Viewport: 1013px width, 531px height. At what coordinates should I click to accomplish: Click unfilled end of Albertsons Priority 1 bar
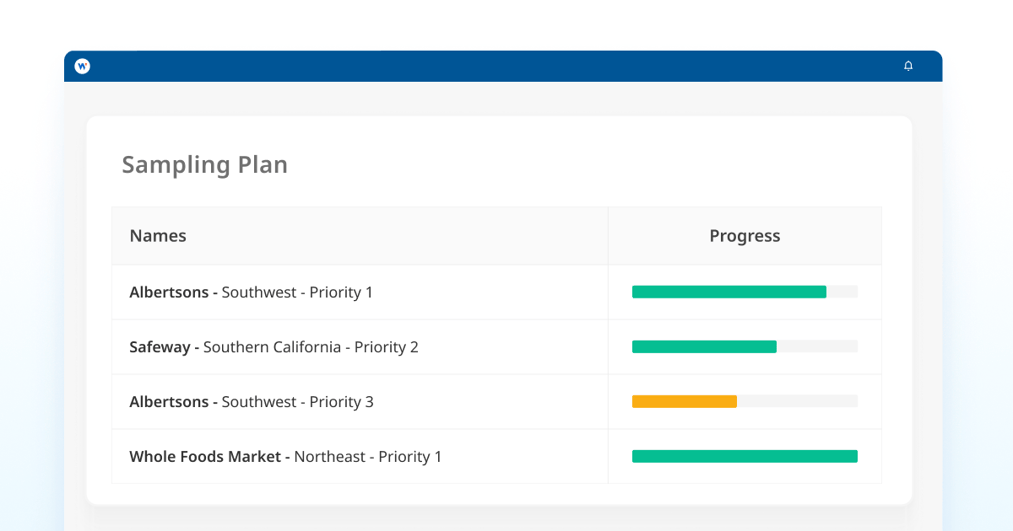(842, 292)
